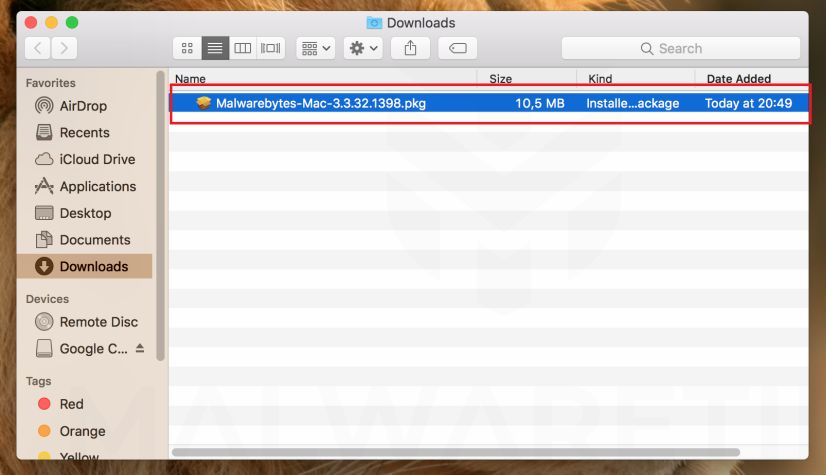Viewport: 826px width, 475px height.
Task: Click the Edit Tags toolbar button
Action: tap(457, 48)
